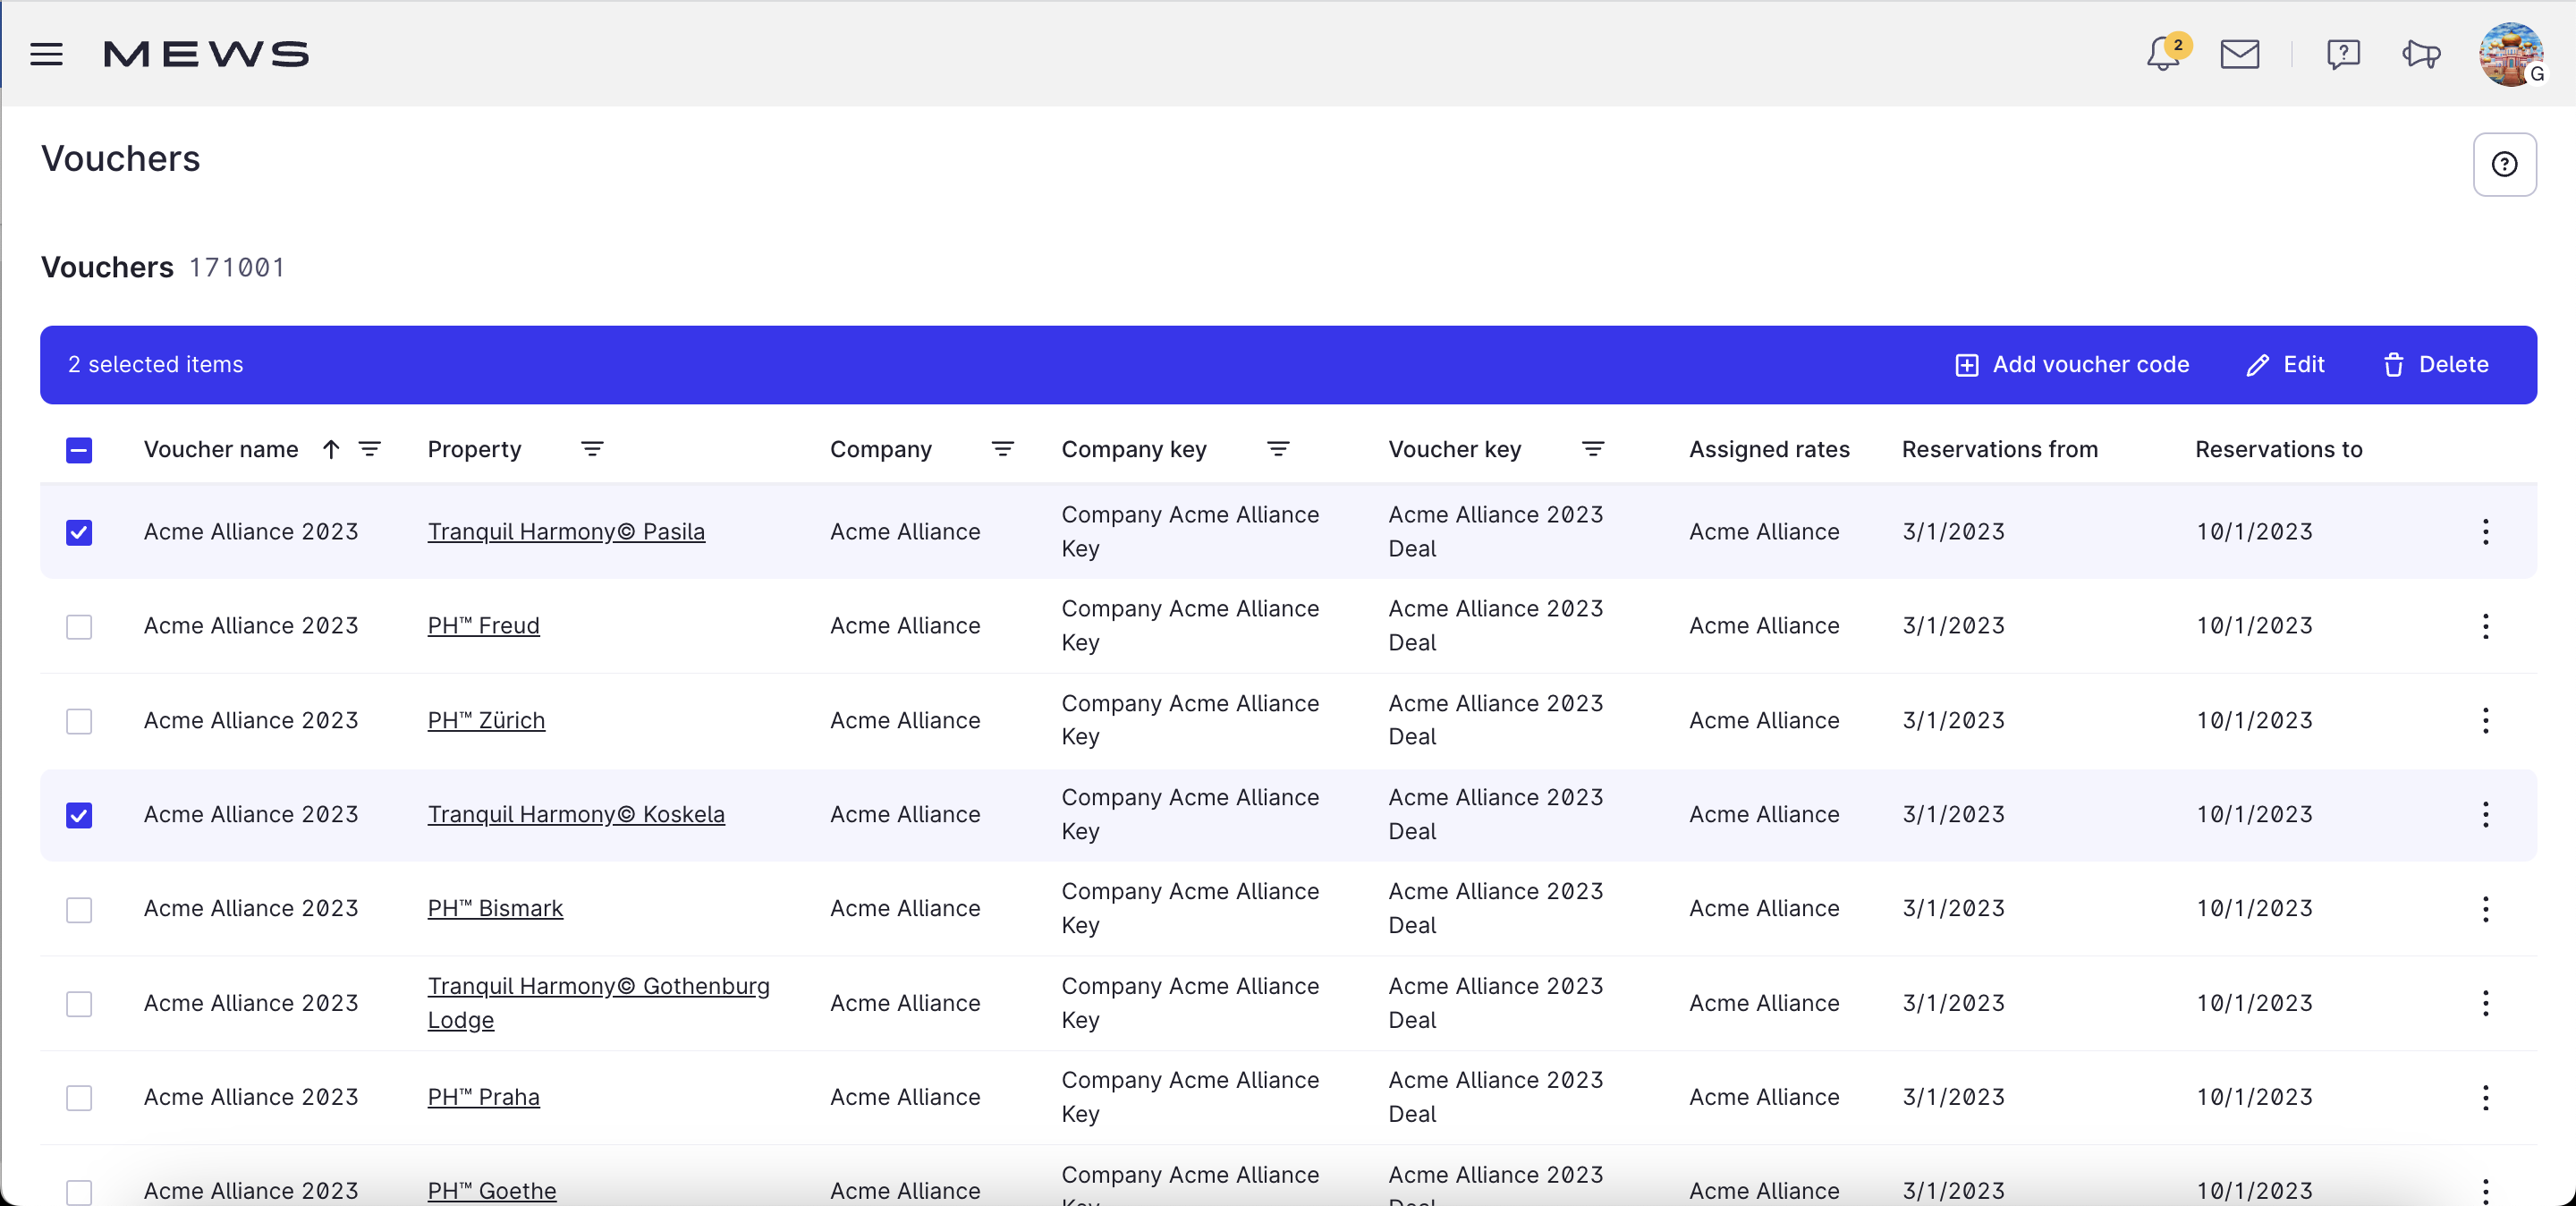Open the announcements megaphone icon
Viewport: 2576px width, 1206px height.
pos(2421,54)
